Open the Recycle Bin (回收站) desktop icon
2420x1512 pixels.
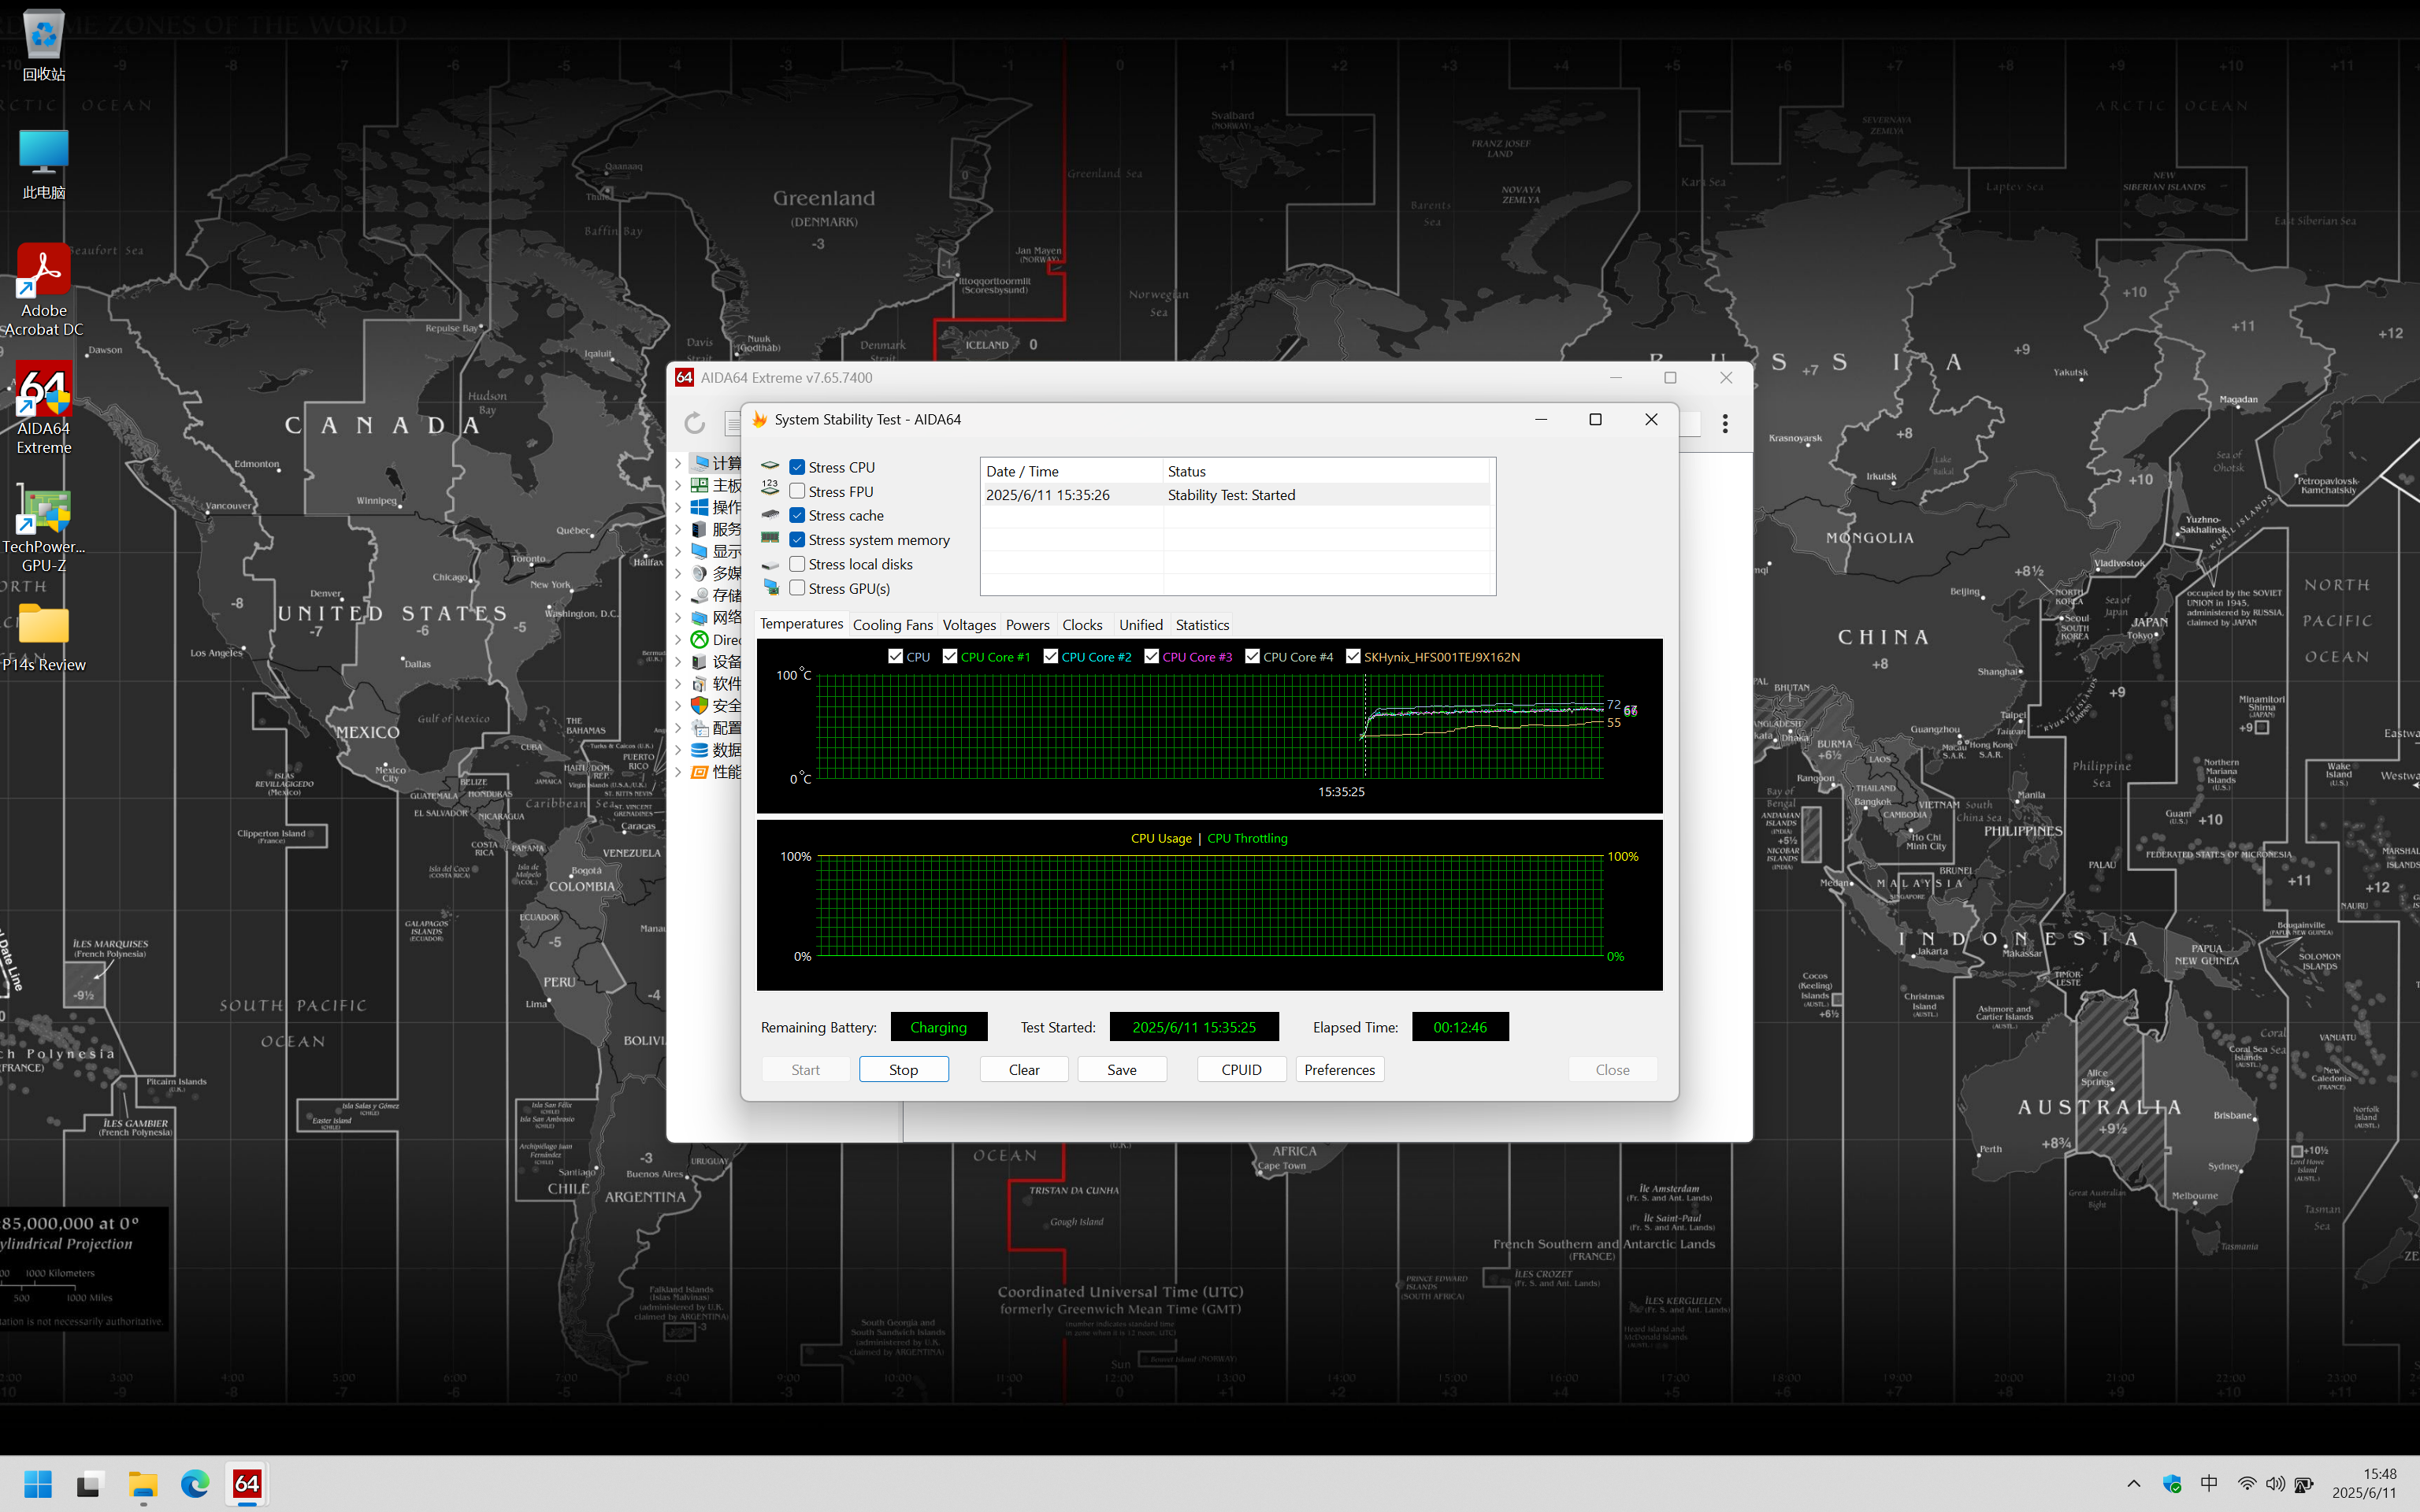point(43,46)
